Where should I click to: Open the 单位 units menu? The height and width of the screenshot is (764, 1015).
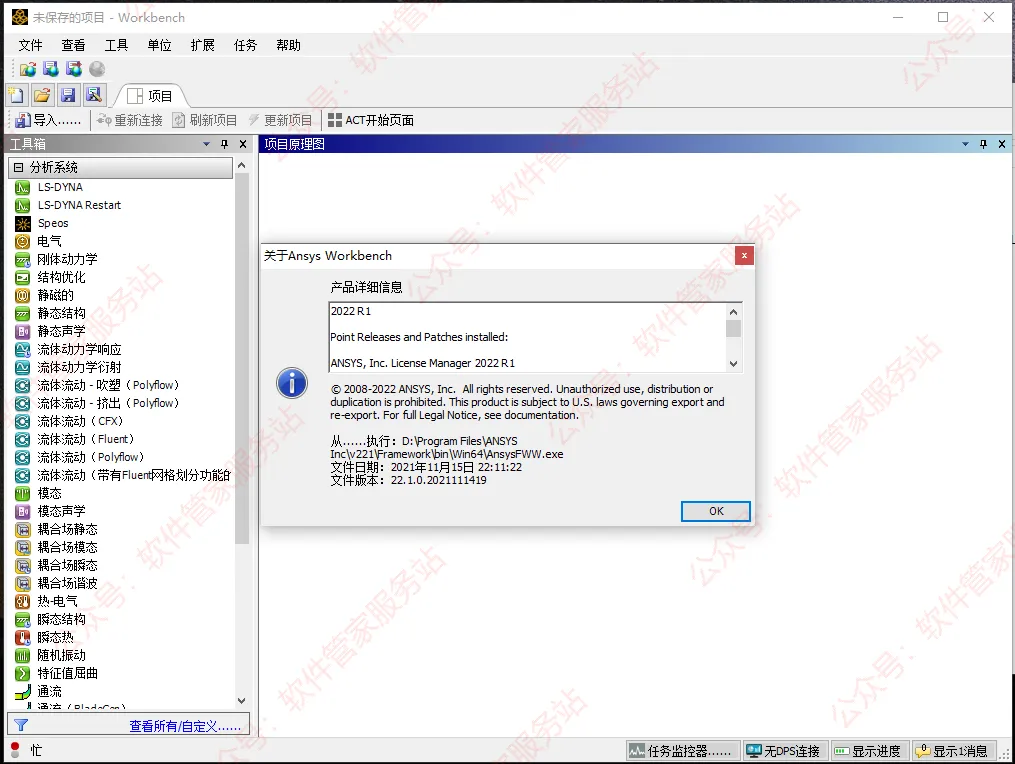click(159, 45)
